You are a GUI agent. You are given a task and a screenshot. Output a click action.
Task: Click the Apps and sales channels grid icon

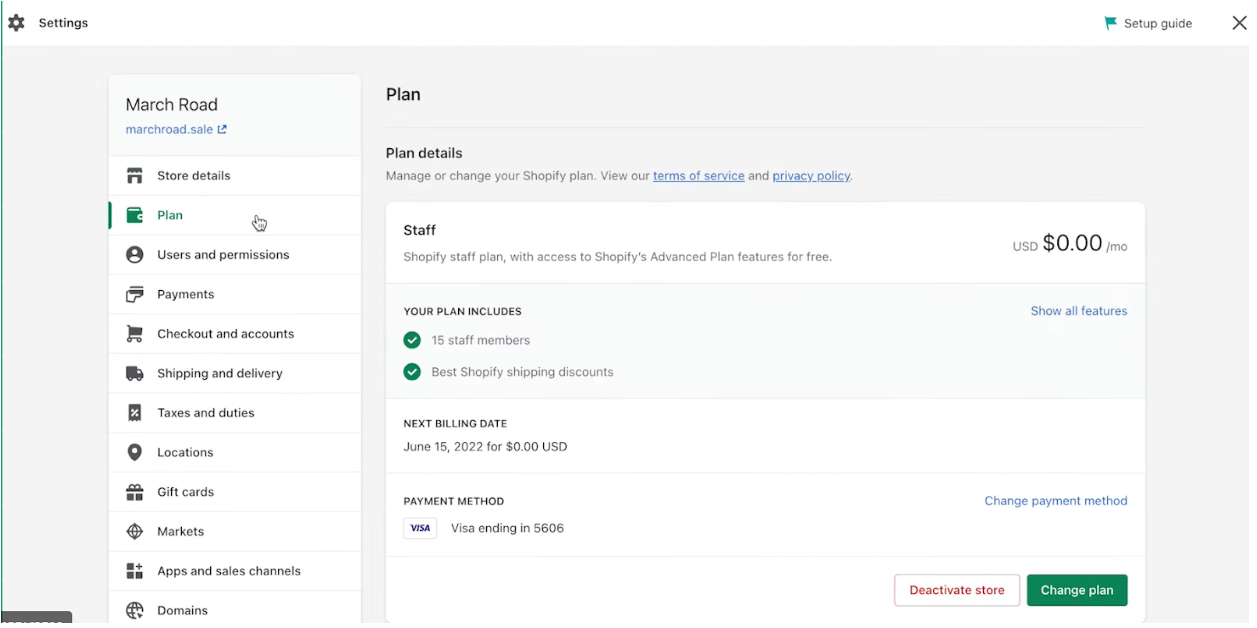click(134, 571)
